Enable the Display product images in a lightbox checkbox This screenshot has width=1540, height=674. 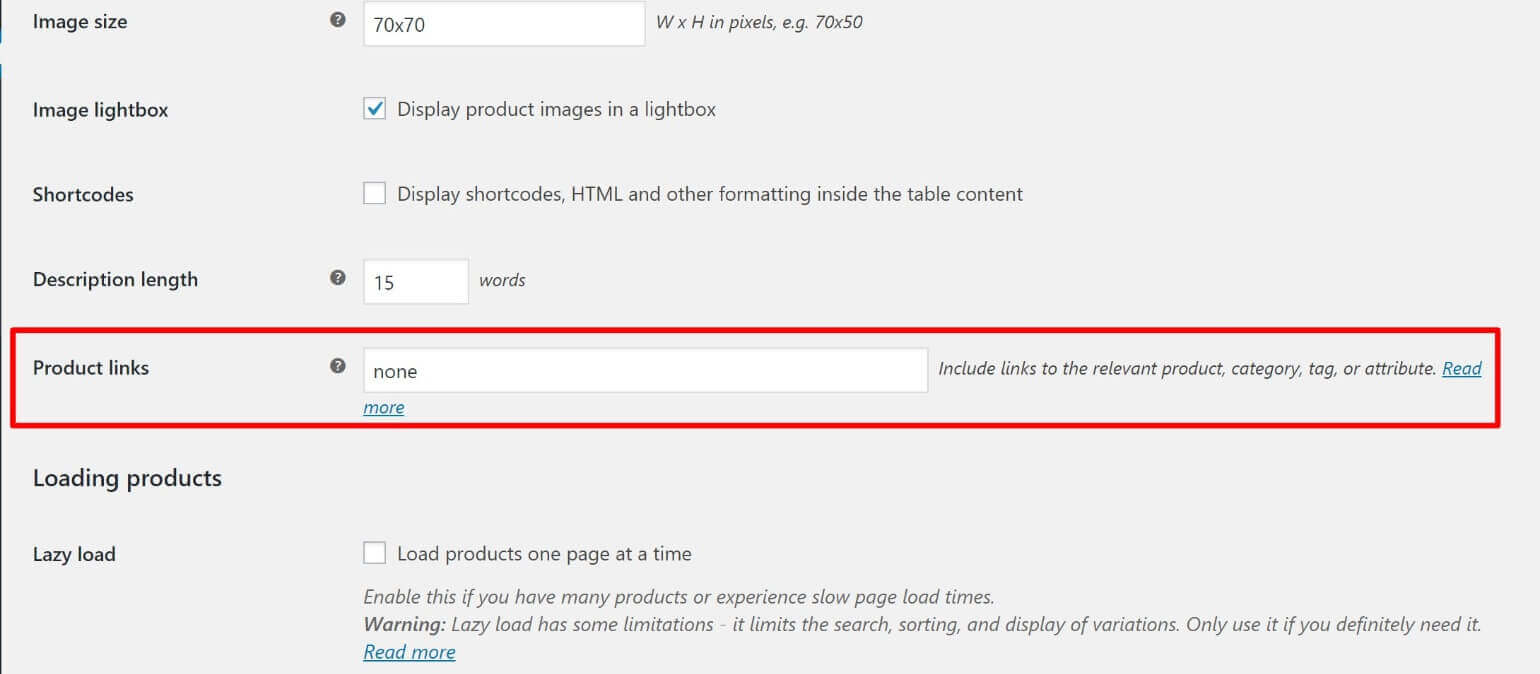pyautogui.click(x=374, y=108)
